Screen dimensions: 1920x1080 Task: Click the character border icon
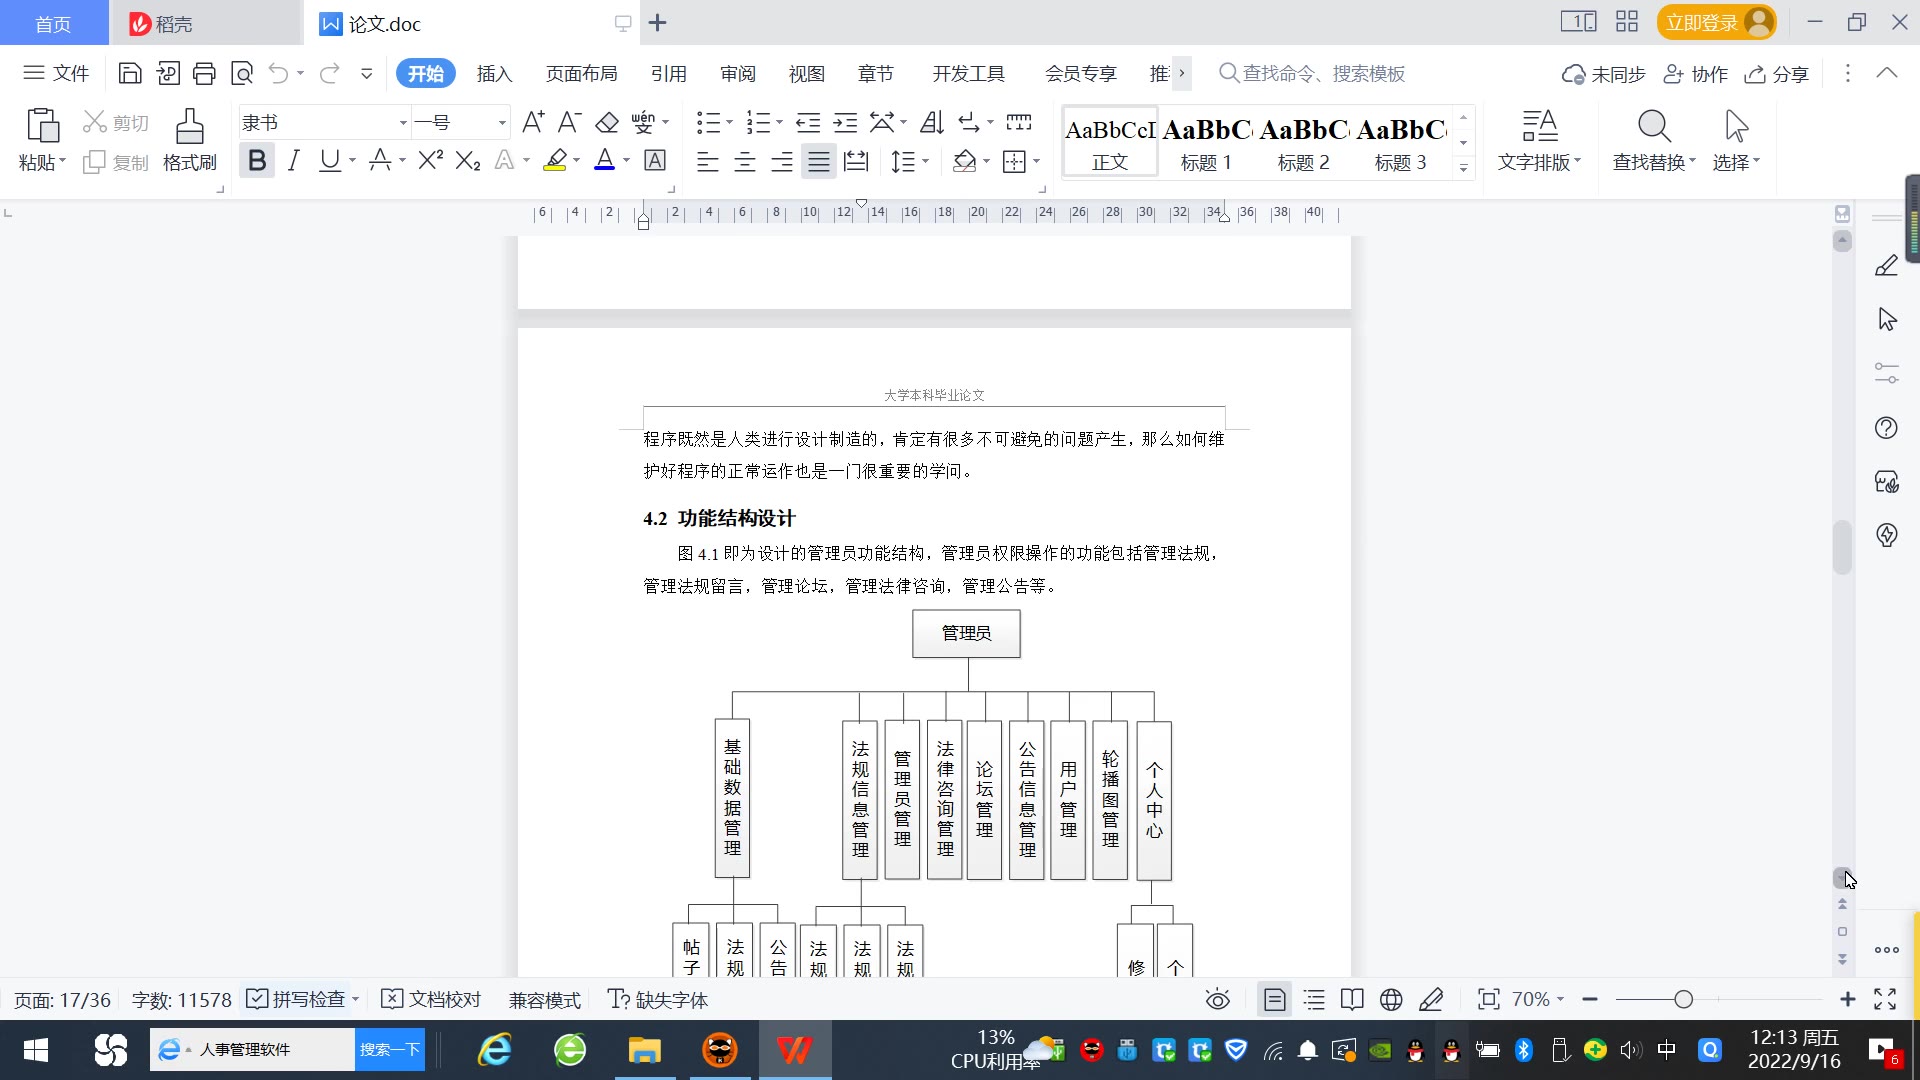point(655,160)
